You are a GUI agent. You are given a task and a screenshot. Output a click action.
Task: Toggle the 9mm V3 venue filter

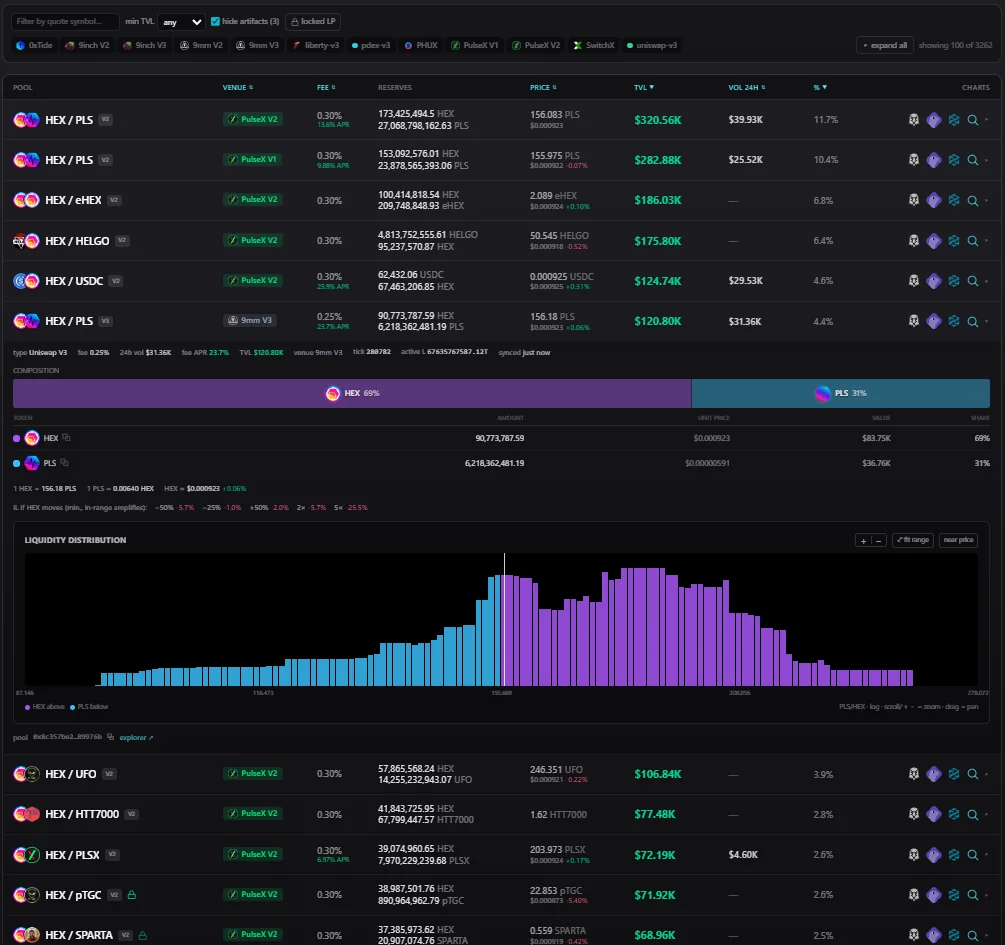coord(257,46)
